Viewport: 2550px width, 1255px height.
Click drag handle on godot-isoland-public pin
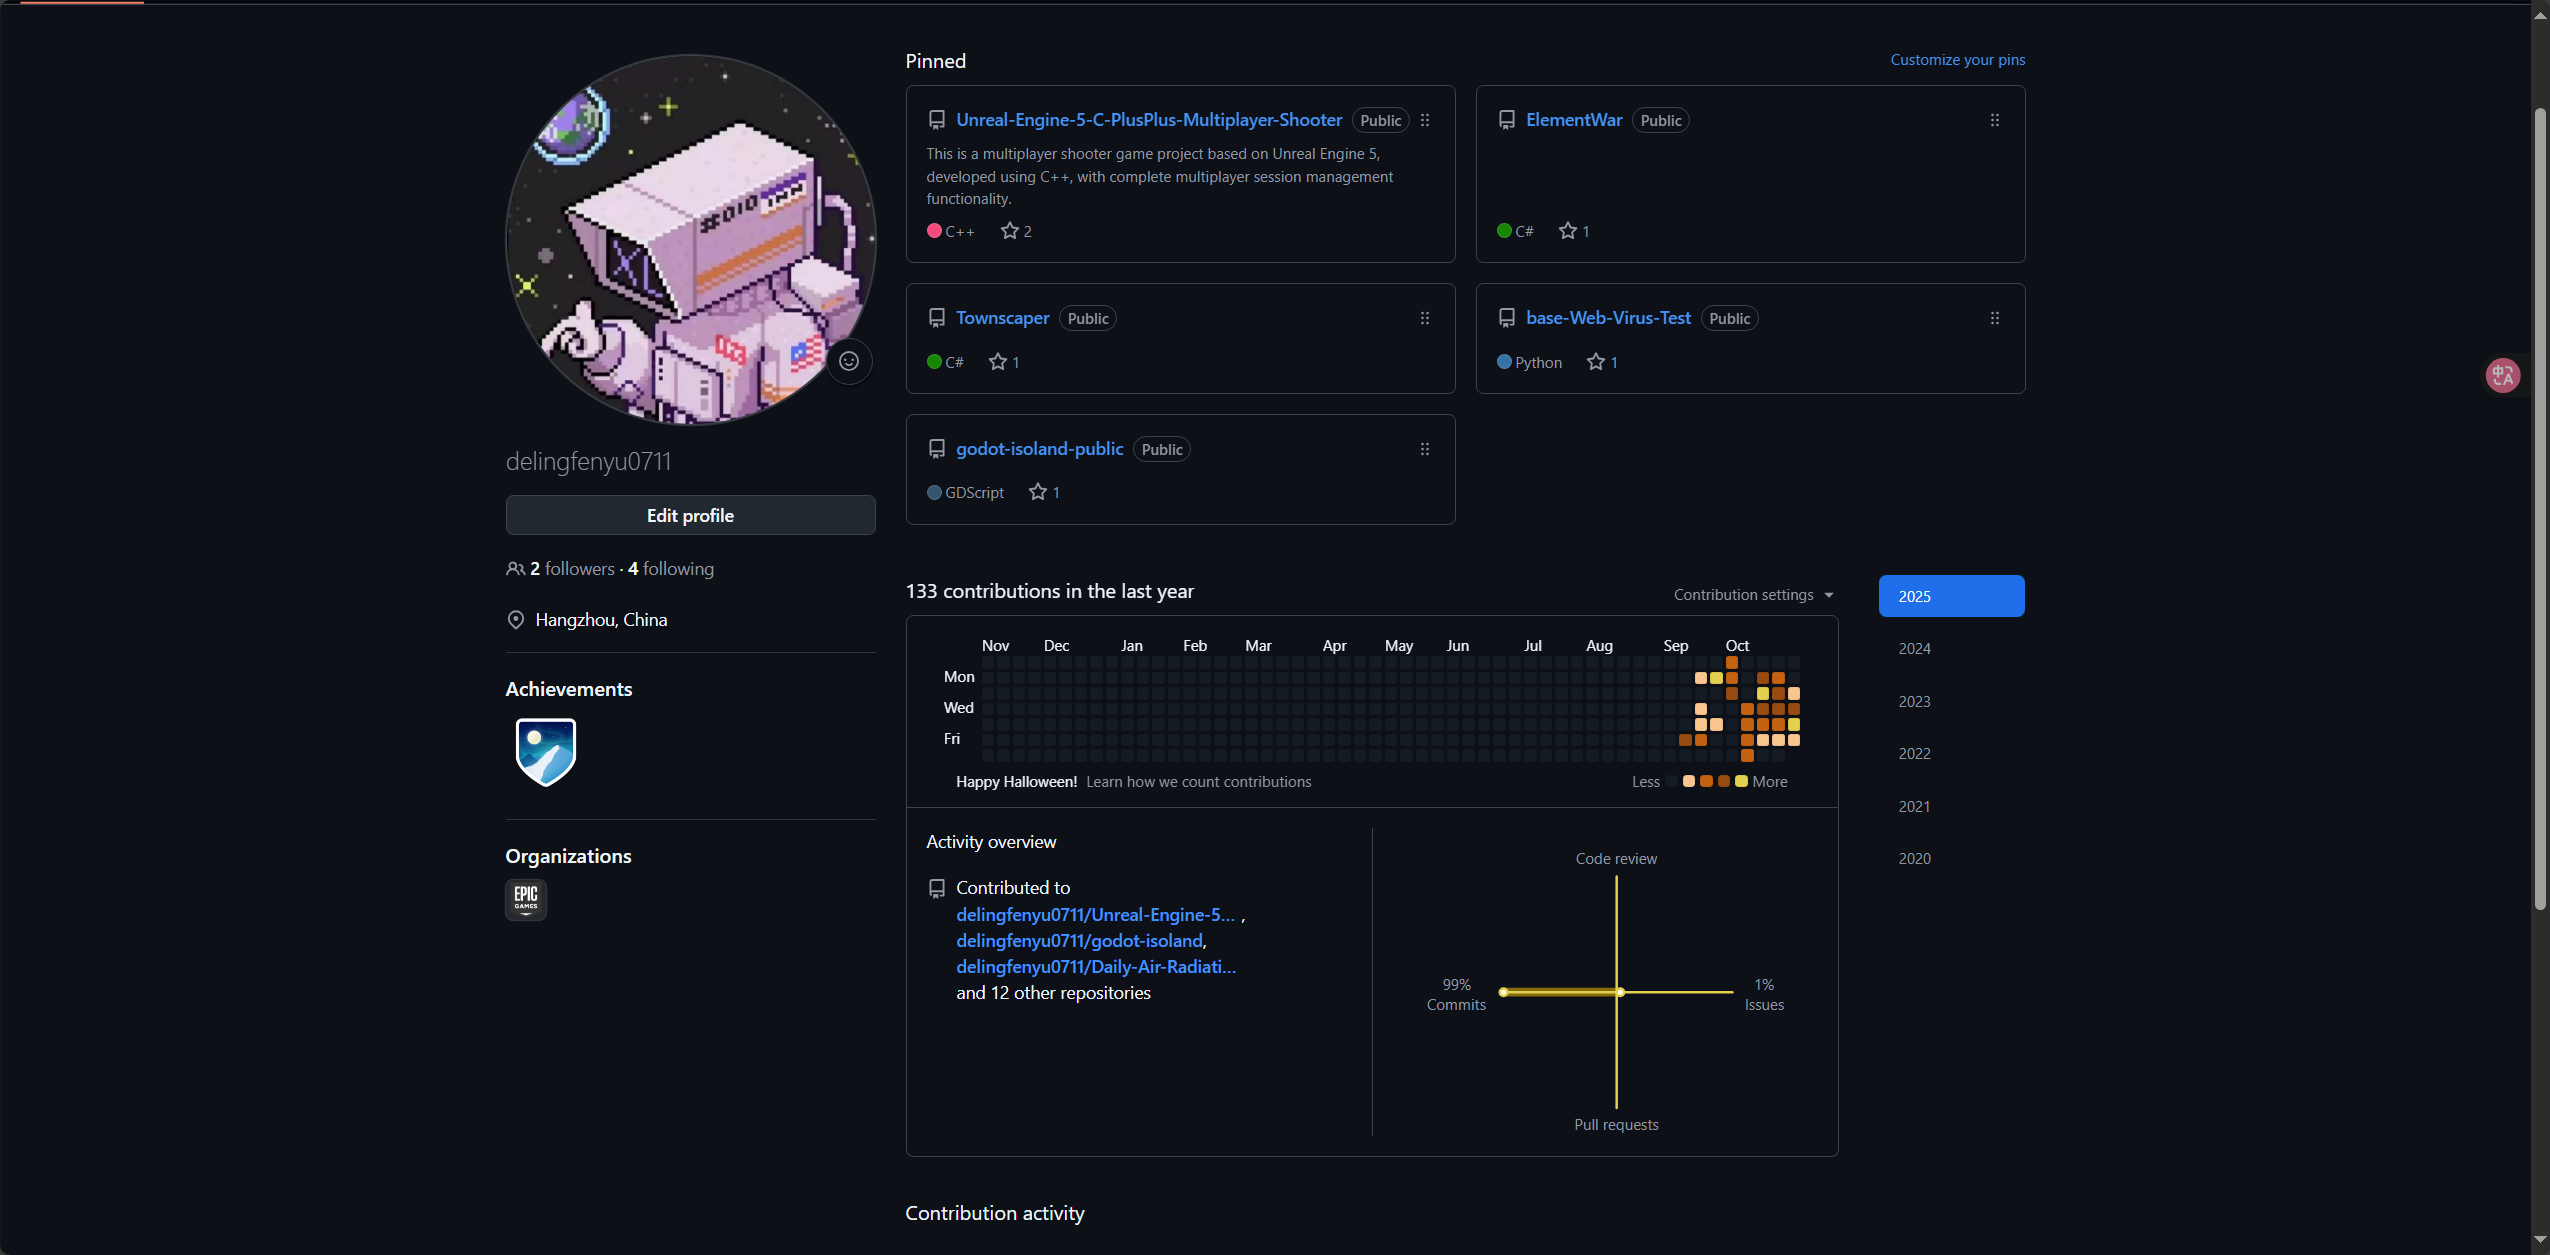(x=1425, y=449)
